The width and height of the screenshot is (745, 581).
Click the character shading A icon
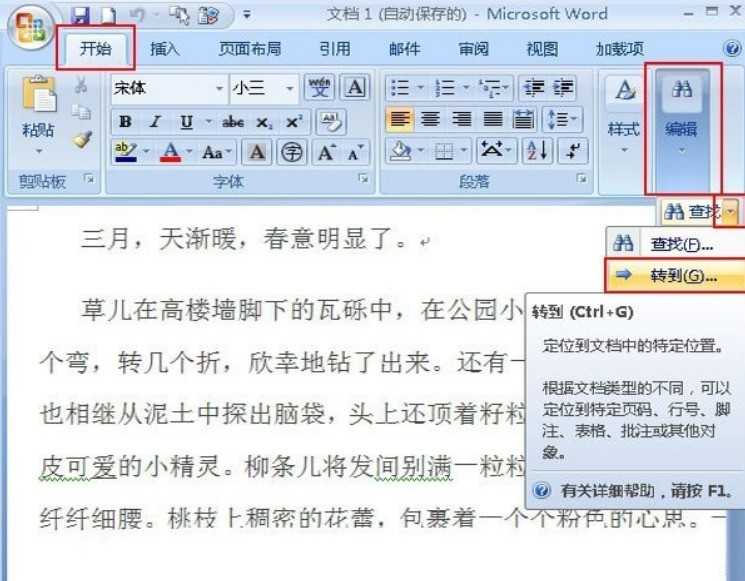(257, 152)
